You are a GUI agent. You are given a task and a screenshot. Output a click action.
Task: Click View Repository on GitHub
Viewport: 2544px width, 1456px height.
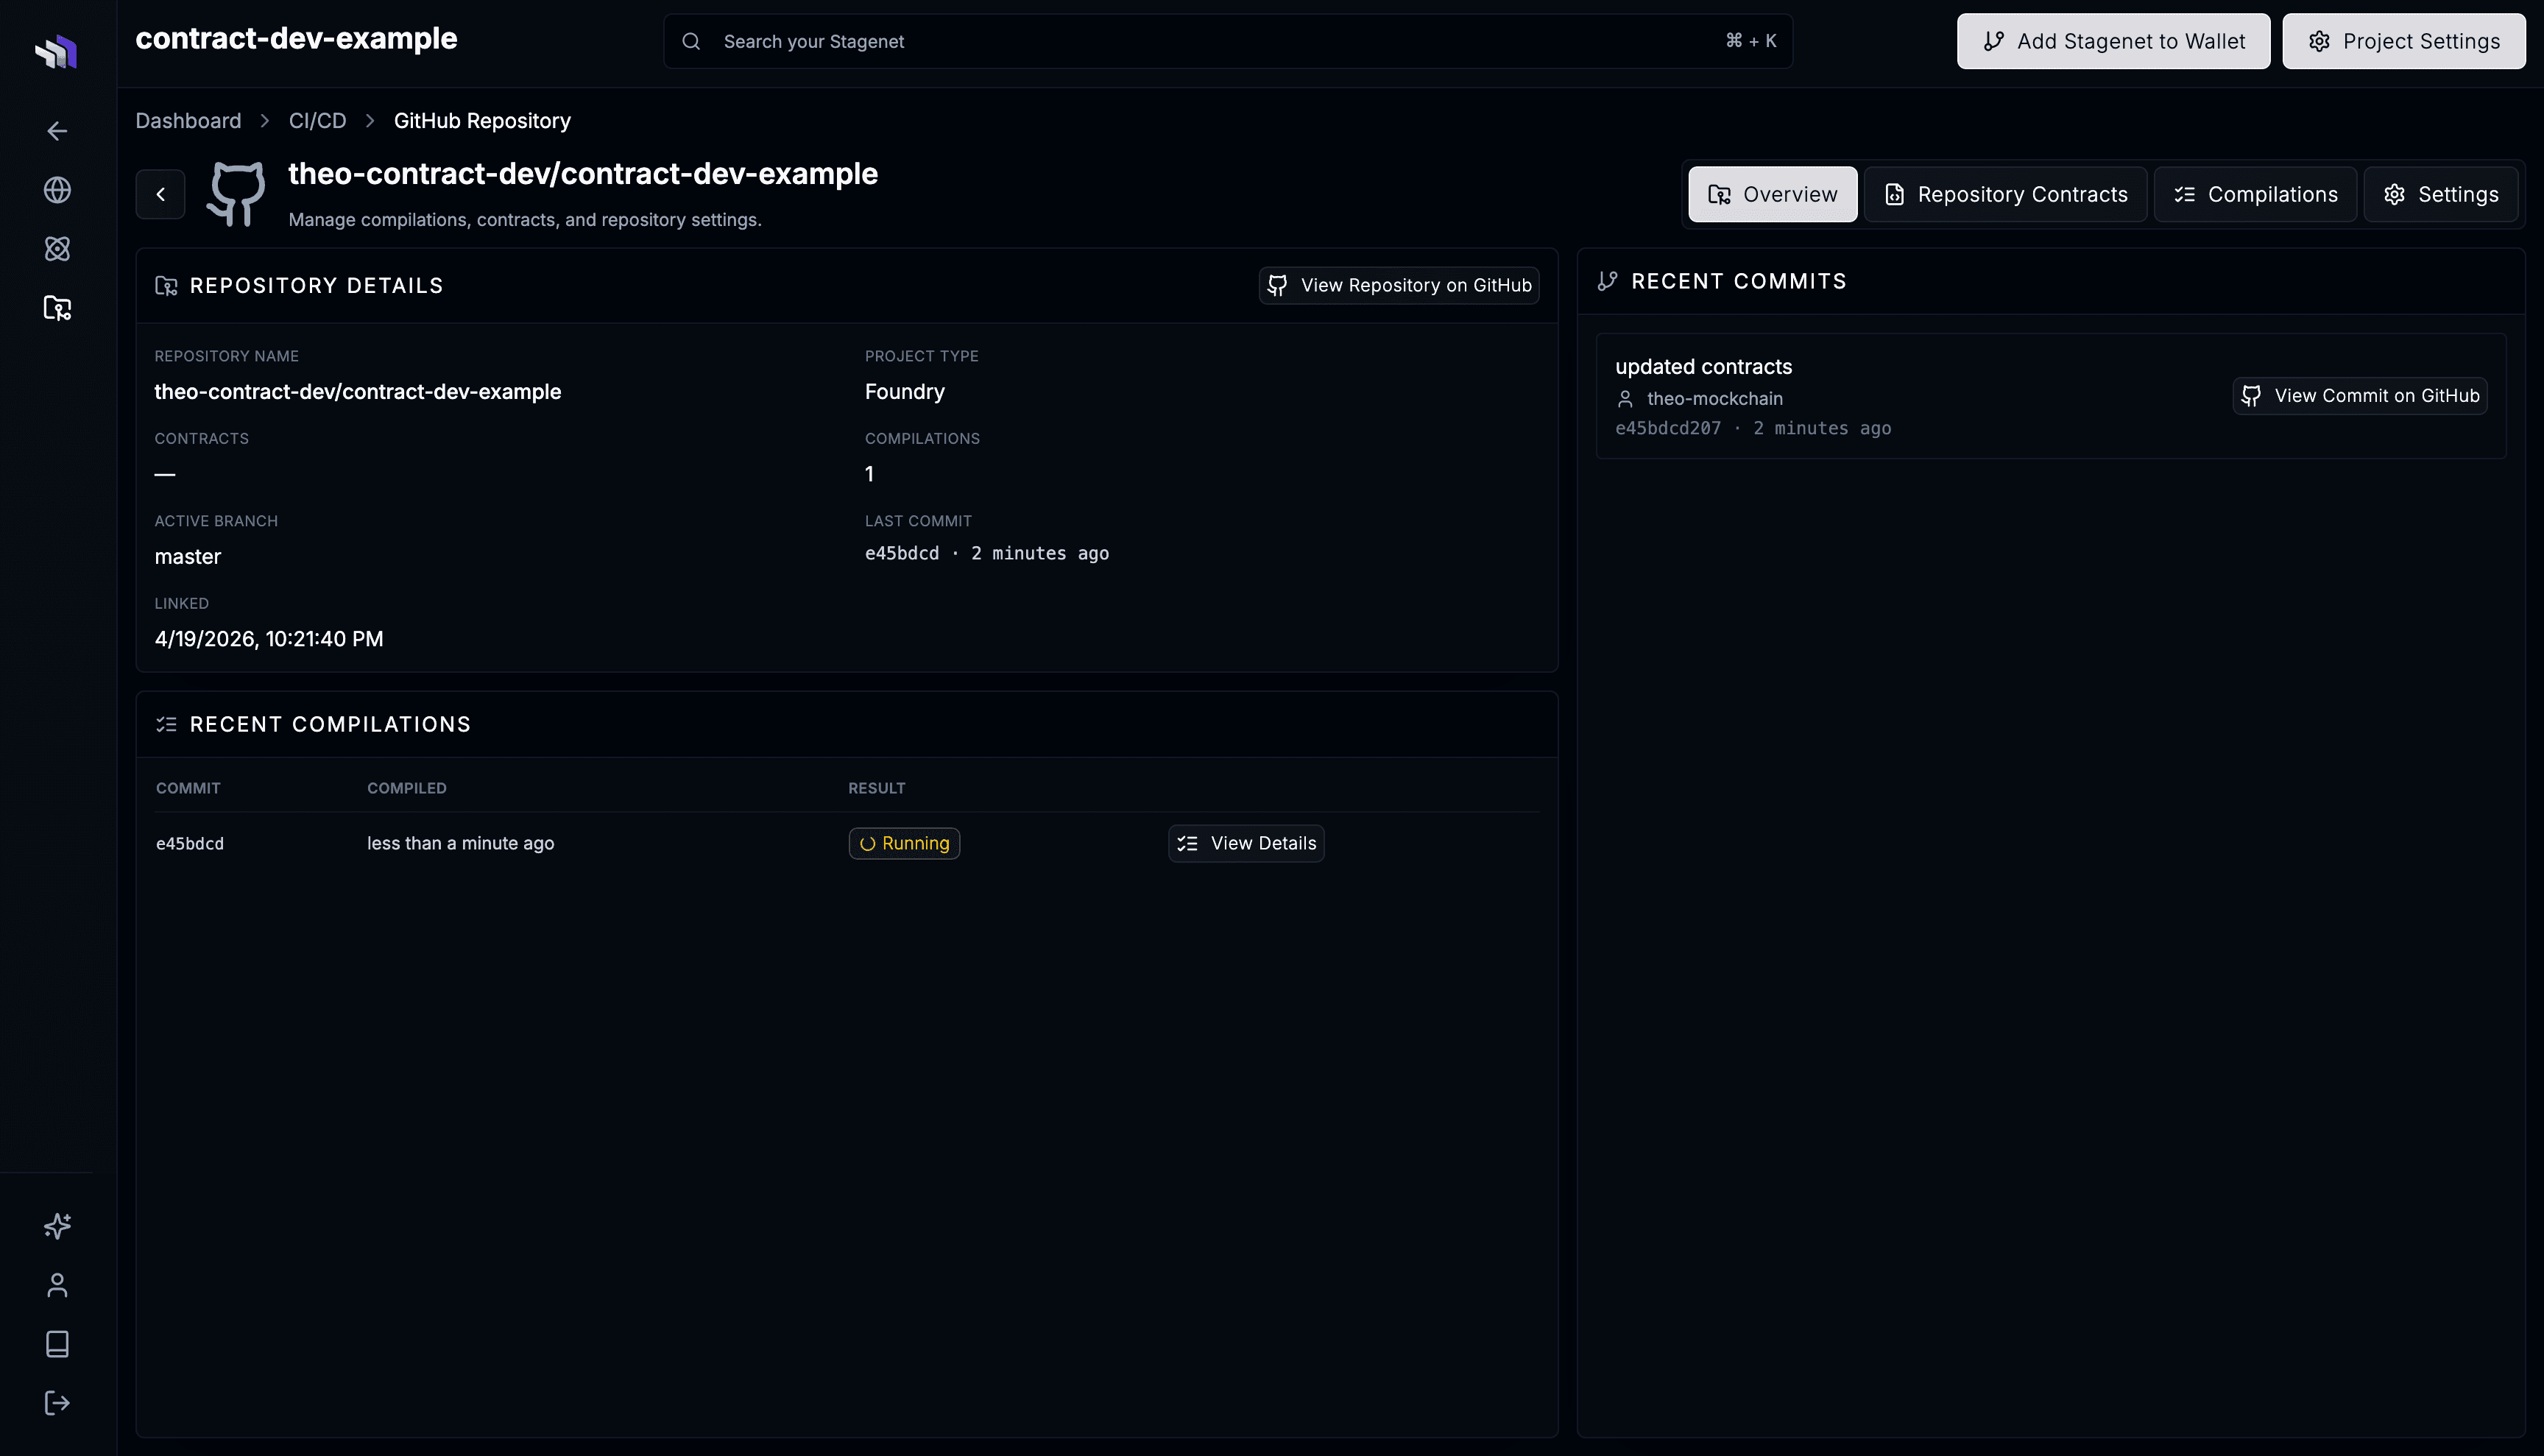pos(1398,285)
